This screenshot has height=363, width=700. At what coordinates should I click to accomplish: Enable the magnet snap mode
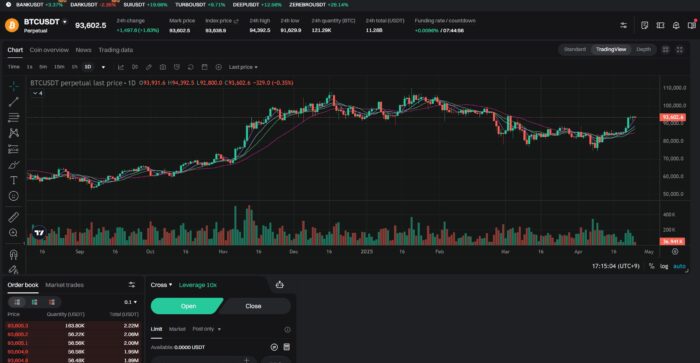pos(14,255)
